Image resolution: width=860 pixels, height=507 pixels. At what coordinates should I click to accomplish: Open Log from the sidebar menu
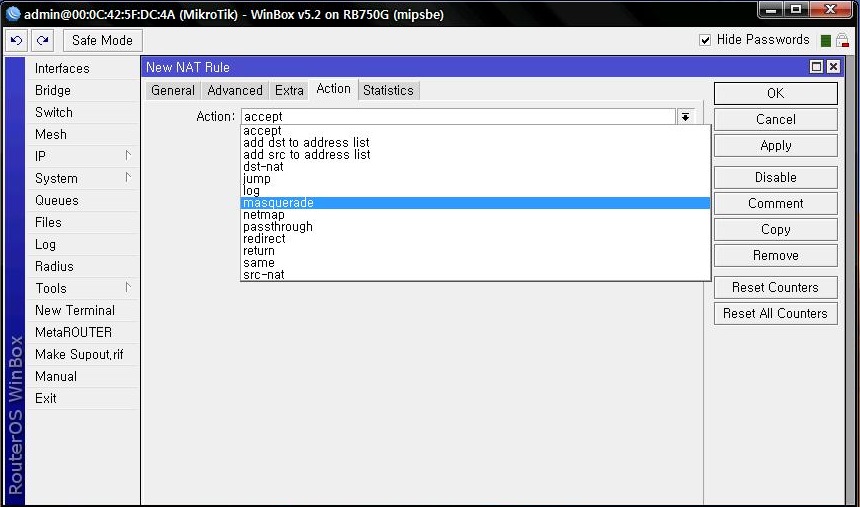coord(83,244)
